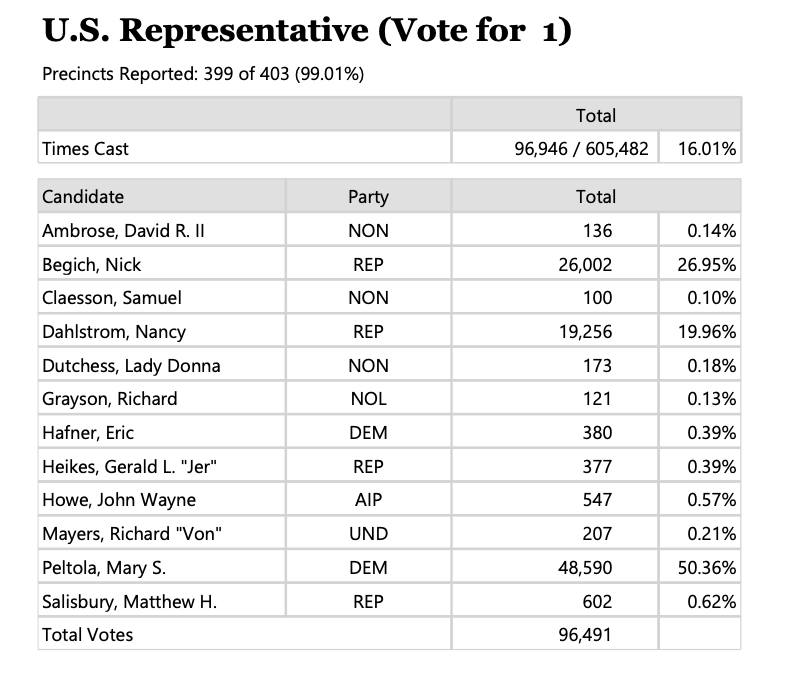Click the U.S. Representative heading
788x686 pixels.
coord(308,32)
